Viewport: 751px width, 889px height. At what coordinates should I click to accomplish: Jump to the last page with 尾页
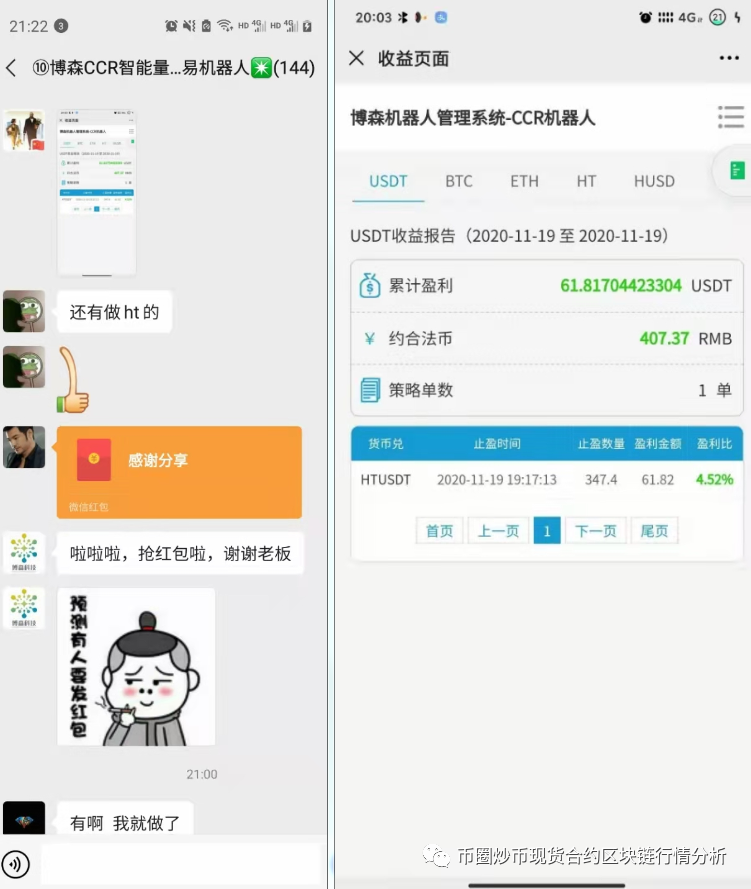[x=654, y=531]
